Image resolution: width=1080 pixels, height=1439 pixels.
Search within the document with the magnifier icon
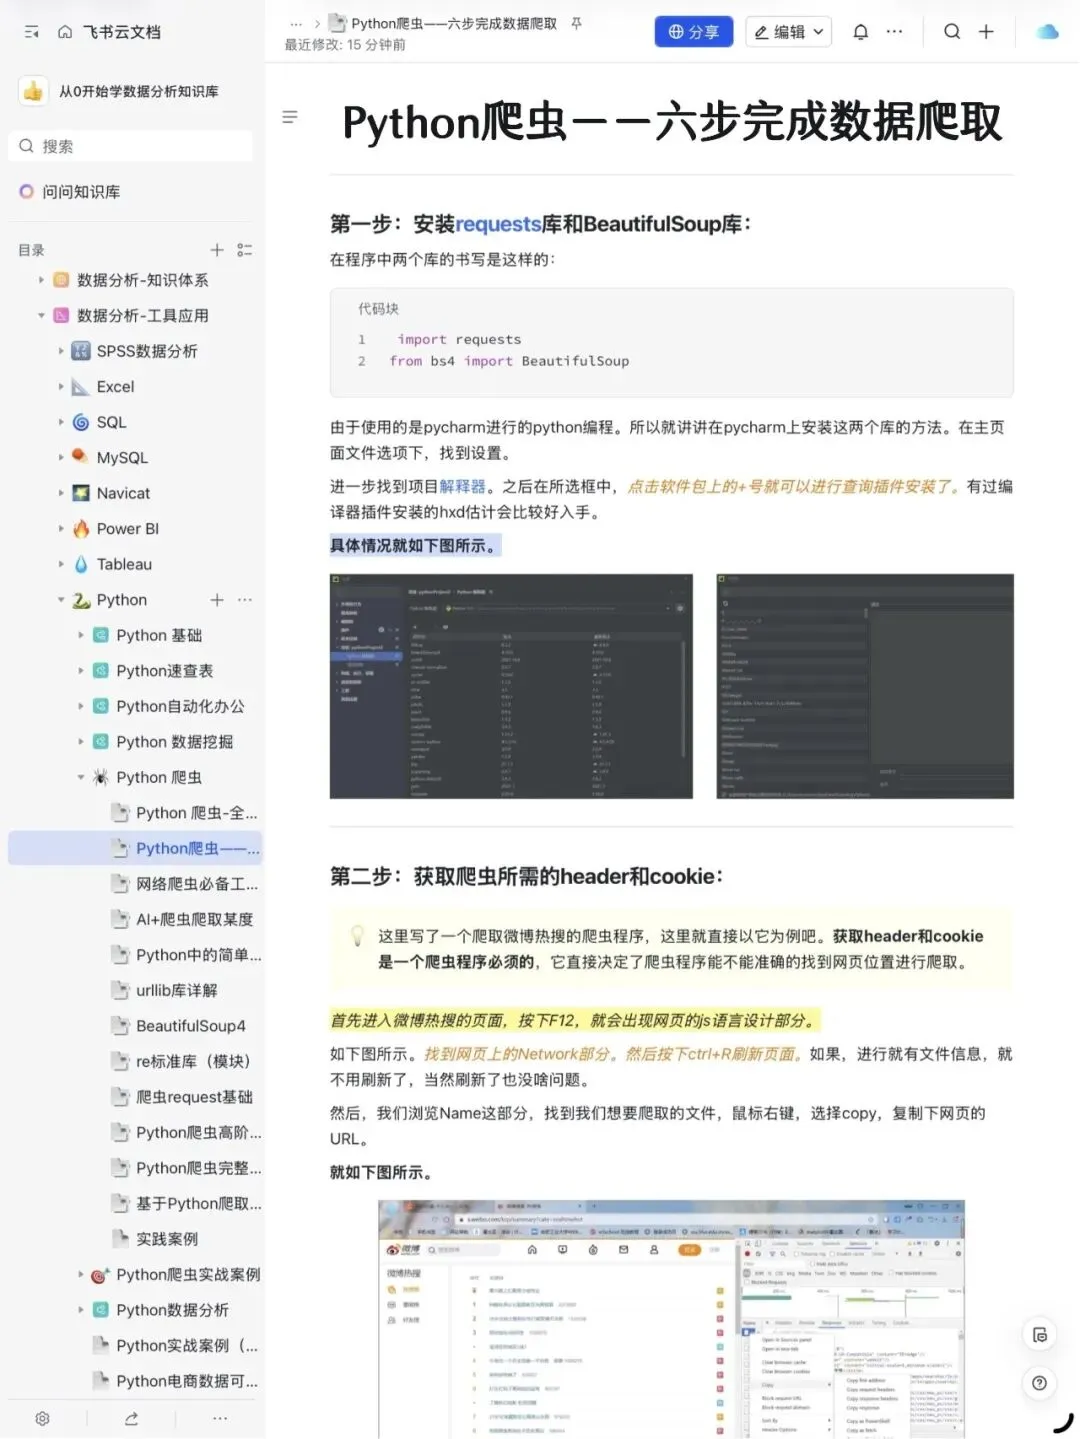[952, 32]
